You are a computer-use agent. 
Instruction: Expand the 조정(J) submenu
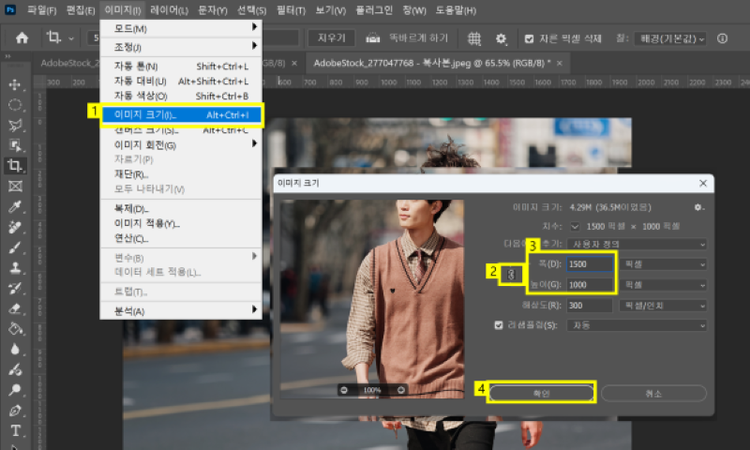point(181,47)
